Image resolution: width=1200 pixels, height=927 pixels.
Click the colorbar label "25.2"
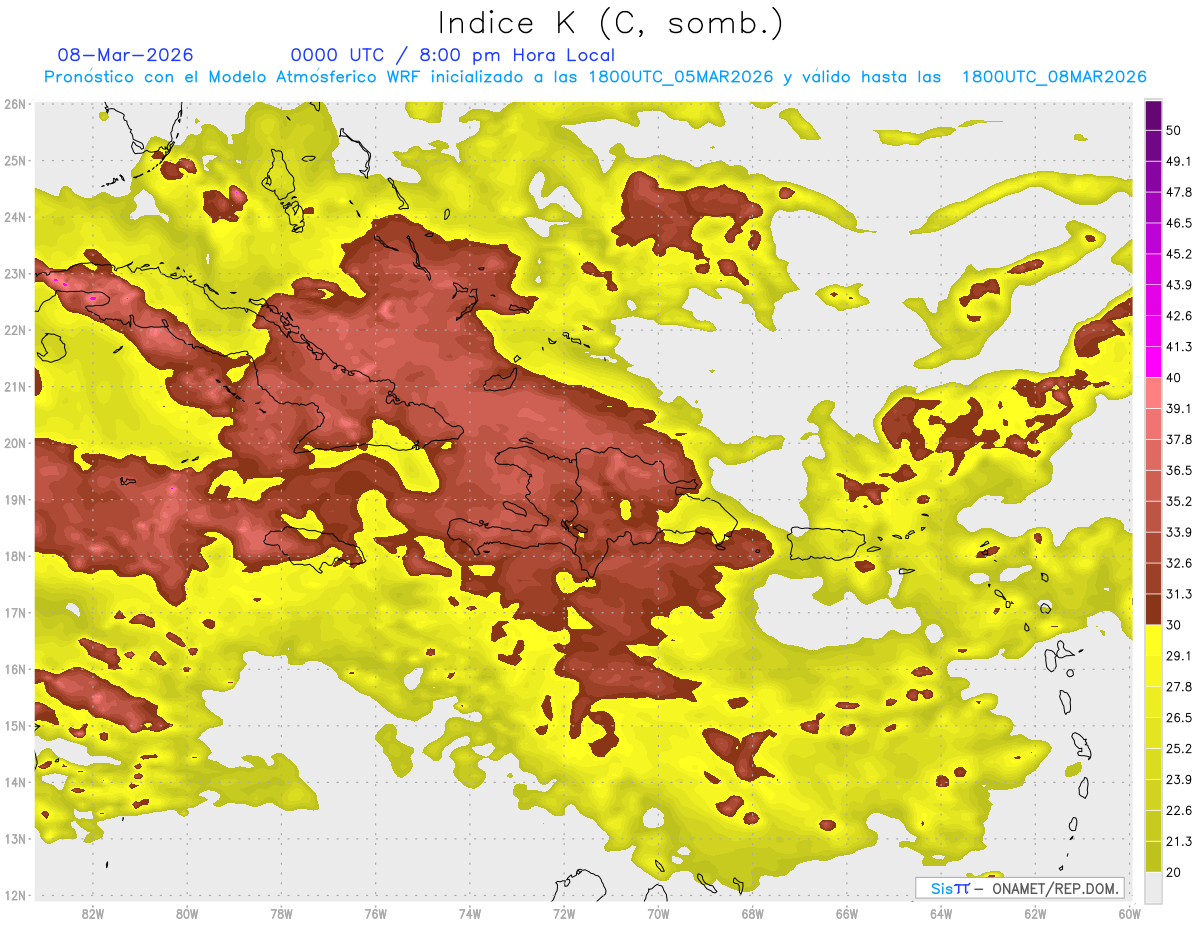pos(1179,749)
